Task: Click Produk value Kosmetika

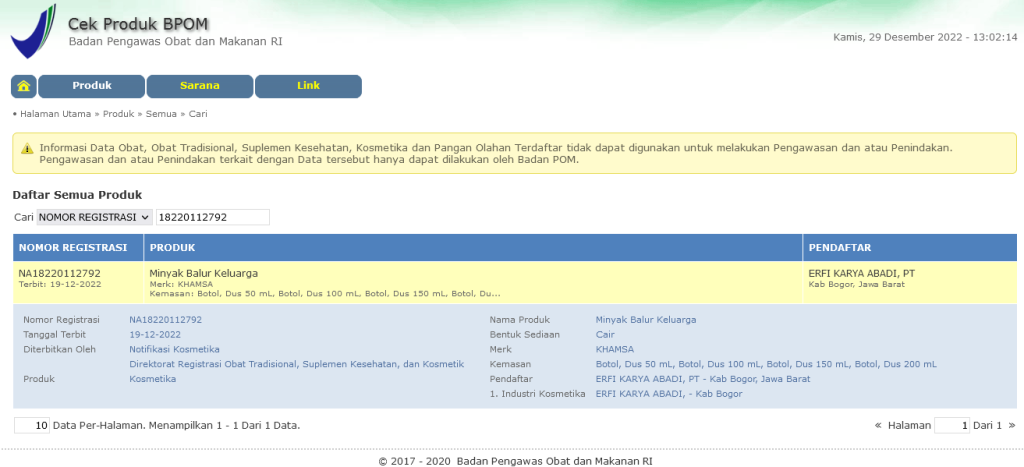Action: 152,379
